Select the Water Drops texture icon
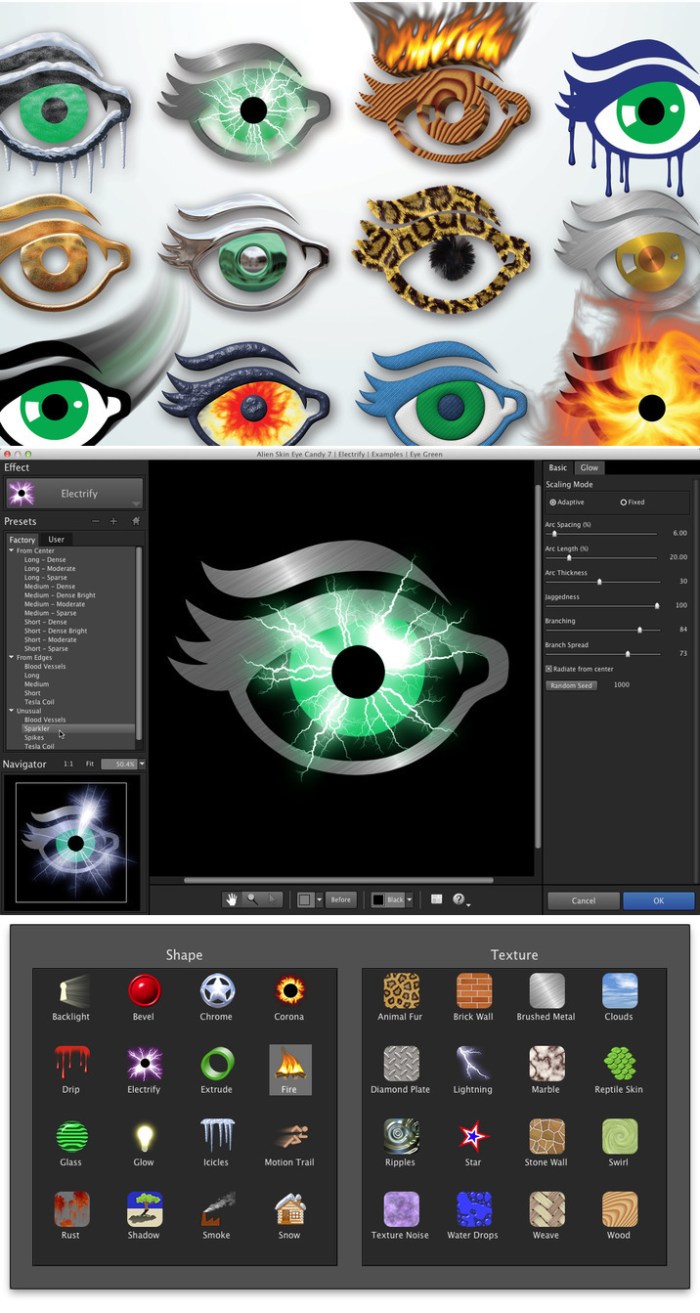 tap(474, 1209)
